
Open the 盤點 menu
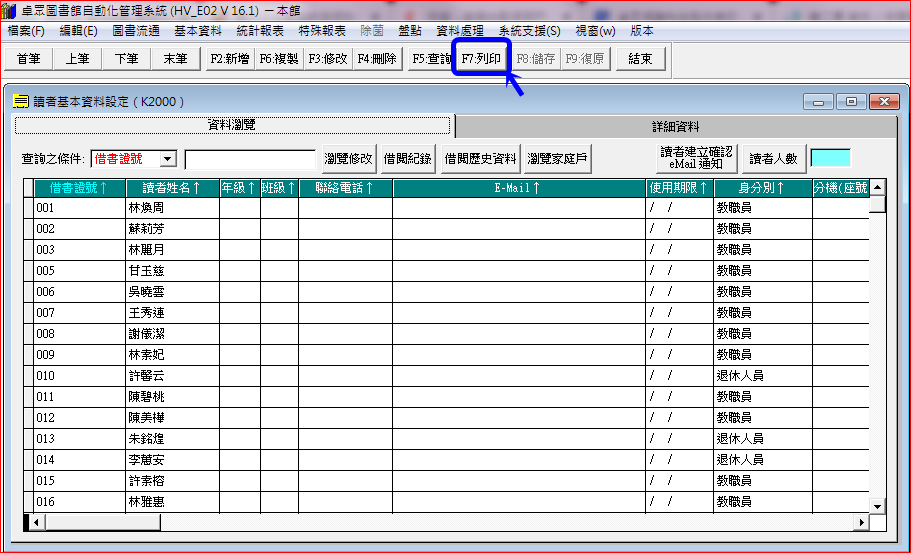coord(410,31)
